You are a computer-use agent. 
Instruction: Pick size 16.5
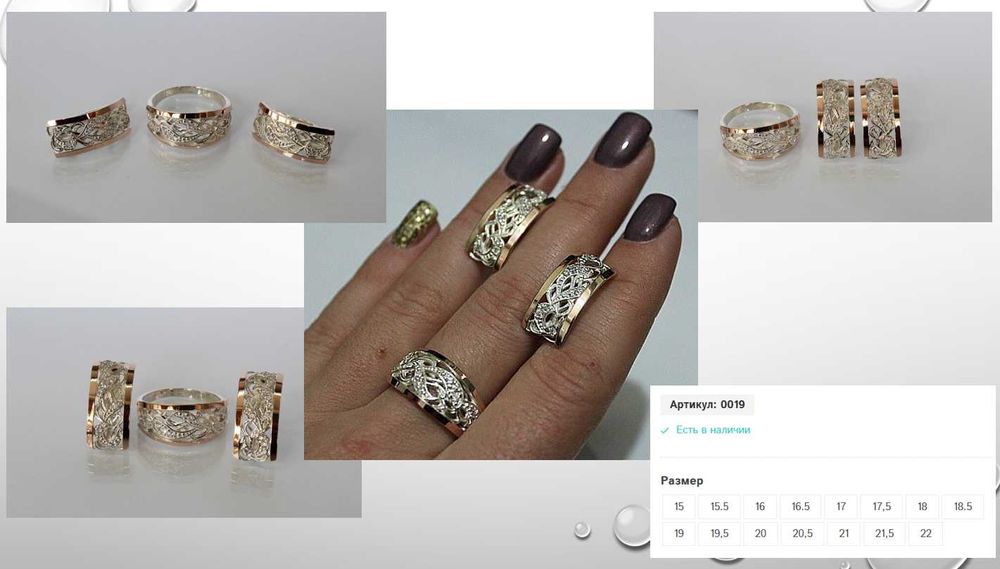click(x=800, y=506)
